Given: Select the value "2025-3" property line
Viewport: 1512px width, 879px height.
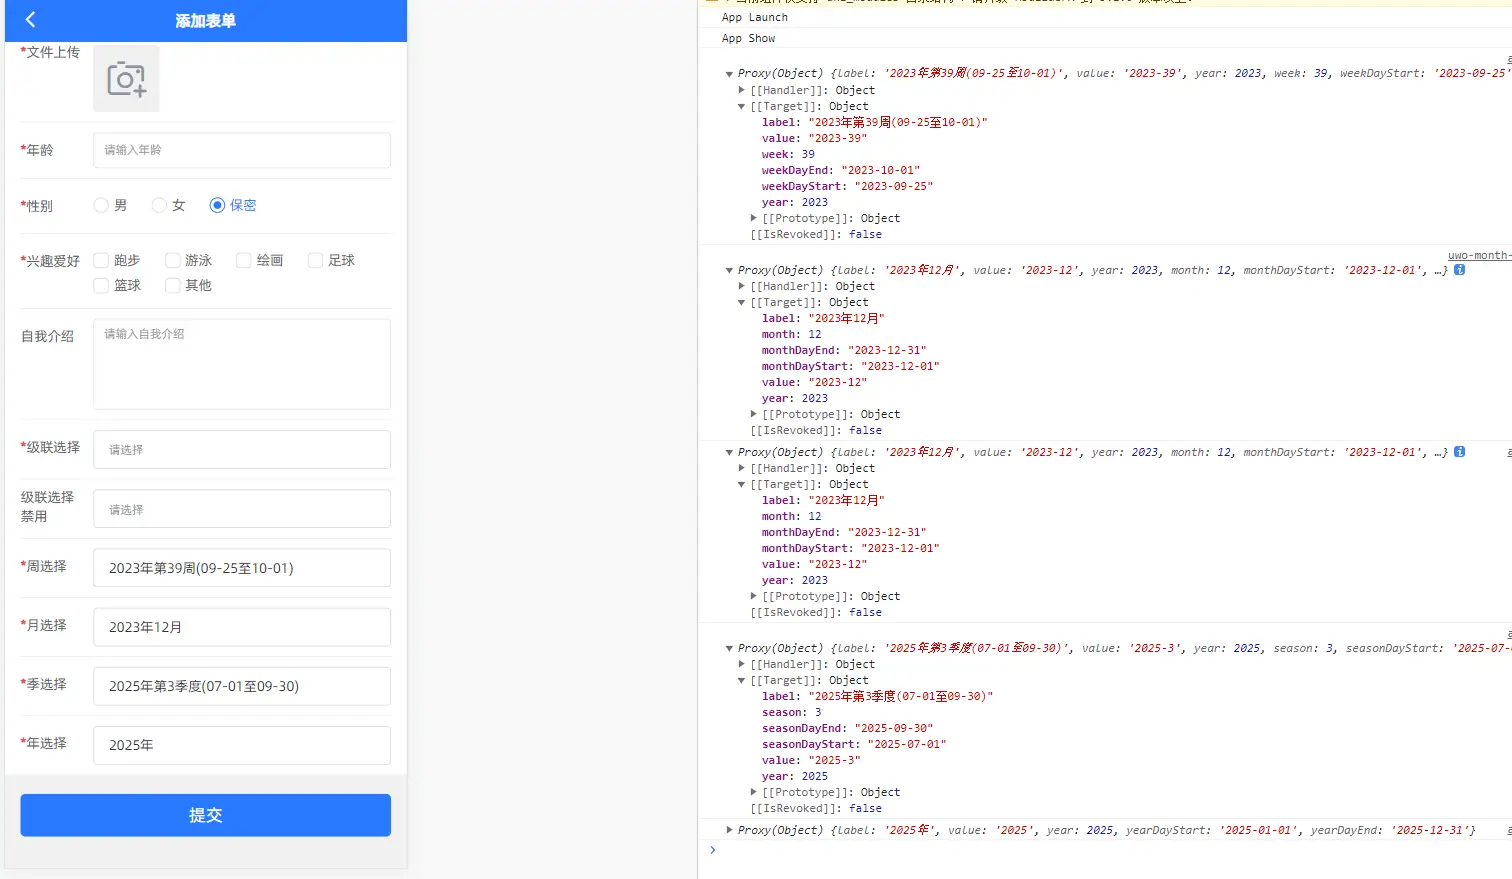Looking at the screenshot, I should click(811, 760).
